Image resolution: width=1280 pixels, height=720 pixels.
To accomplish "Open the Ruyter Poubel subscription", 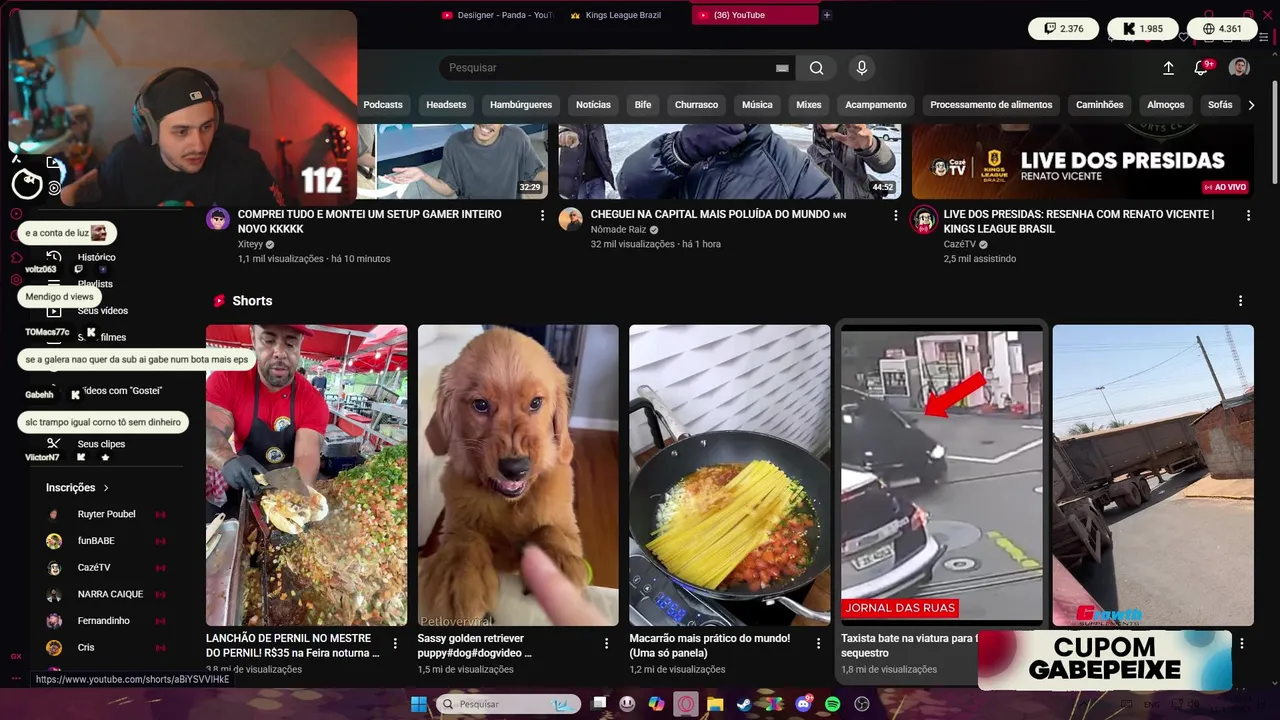I will pyautogui.click(x=106, y=514).
